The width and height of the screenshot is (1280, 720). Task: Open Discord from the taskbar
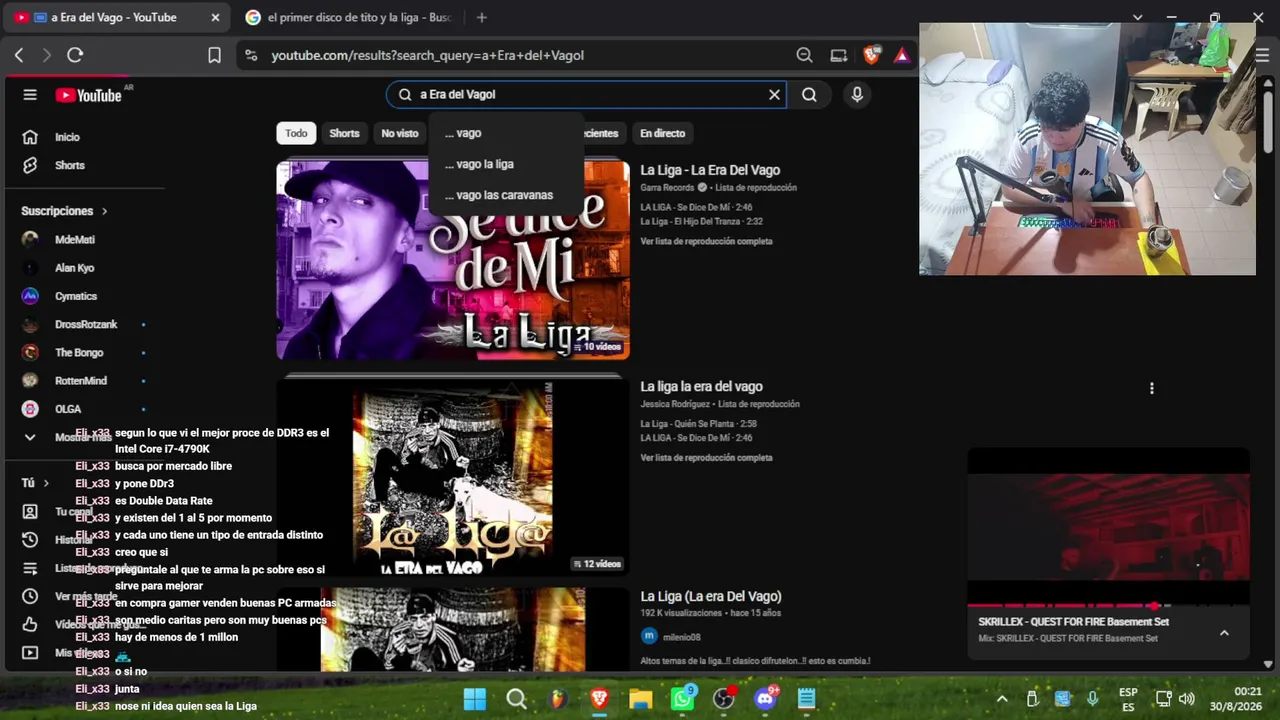coord(766,698)
